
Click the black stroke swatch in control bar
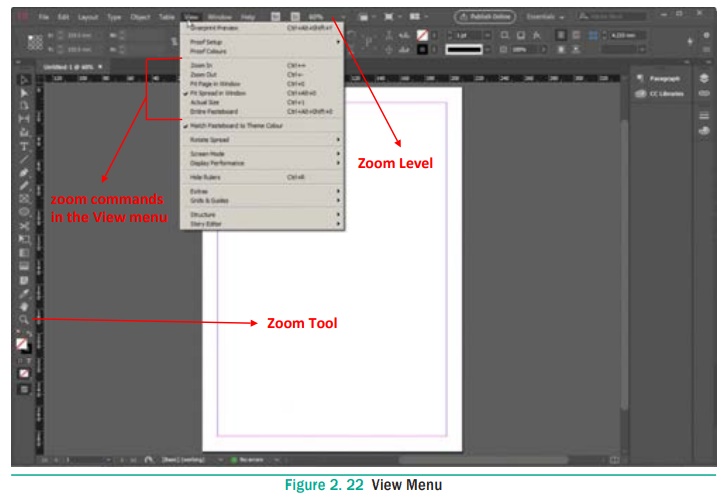click(x=422, y=49)
